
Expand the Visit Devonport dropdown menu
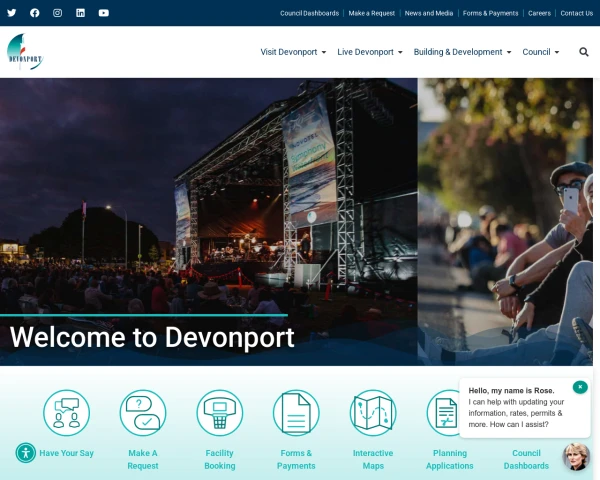tap(293, 52)
